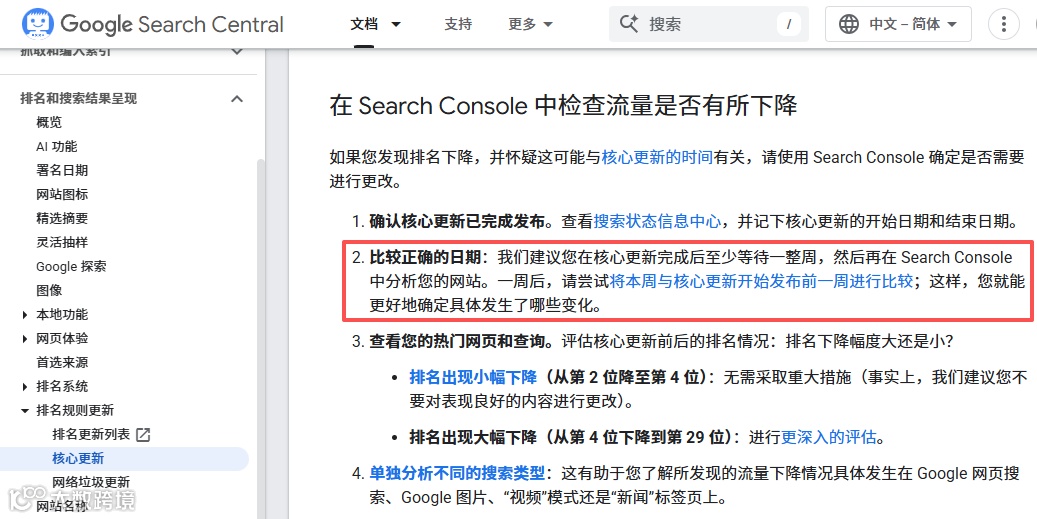Click the external link icon beside 排名更新列表
Image resolution: width=1037 pixels, height=519 pixels.
[x=143, y=435]
